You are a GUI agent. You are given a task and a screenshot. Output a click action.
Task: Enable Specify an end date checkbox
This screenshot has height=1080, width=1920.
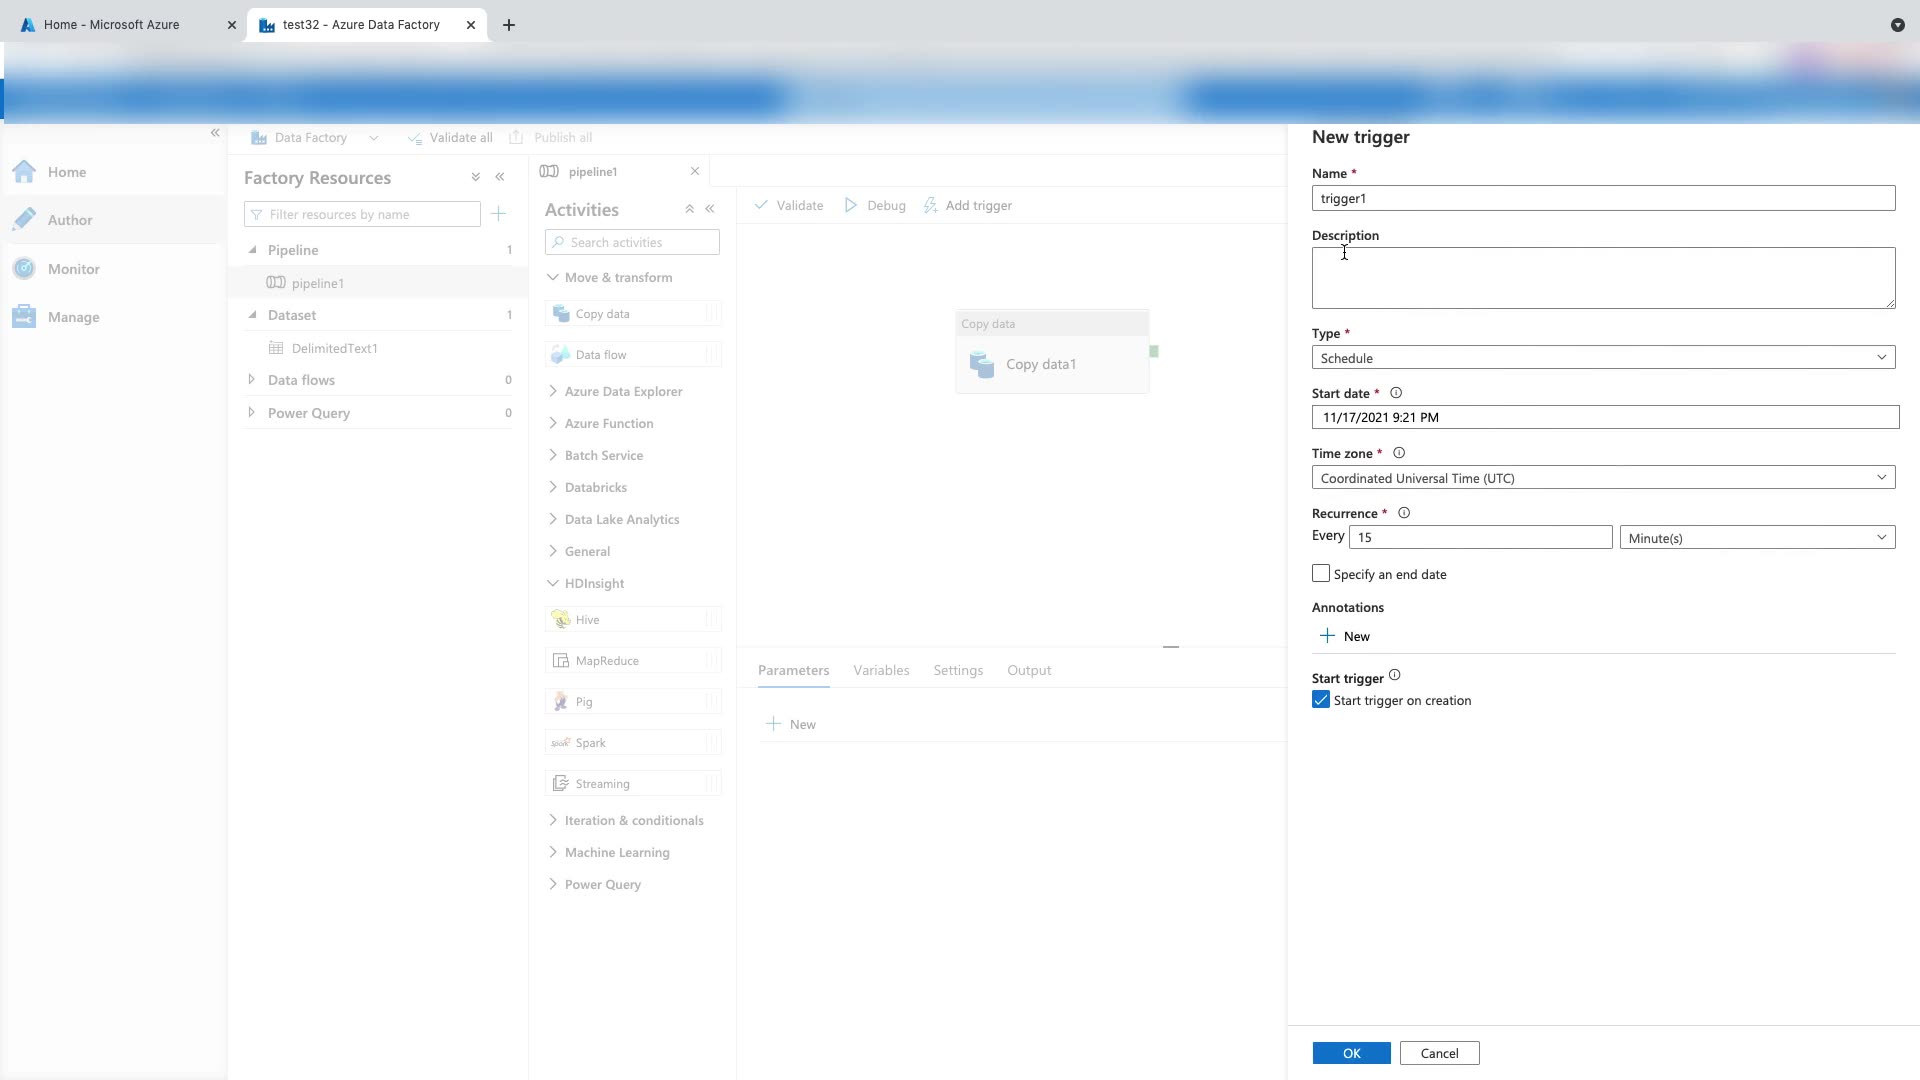click(x=1321, y=573)
